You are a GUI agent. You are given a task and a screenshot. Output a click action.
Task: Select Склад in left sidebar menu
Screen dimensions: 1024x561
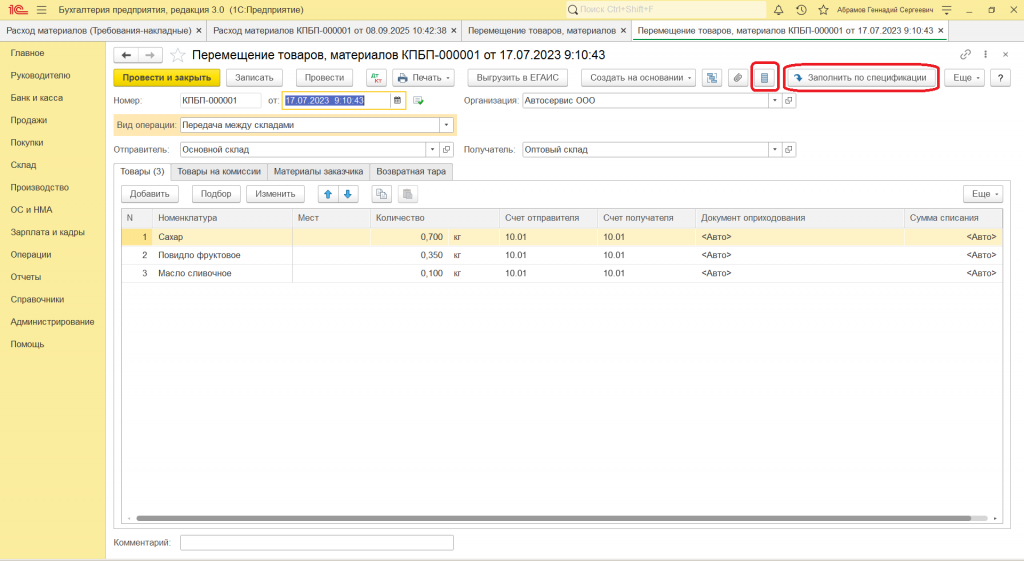pyautogui.click(x=23, y=165)
